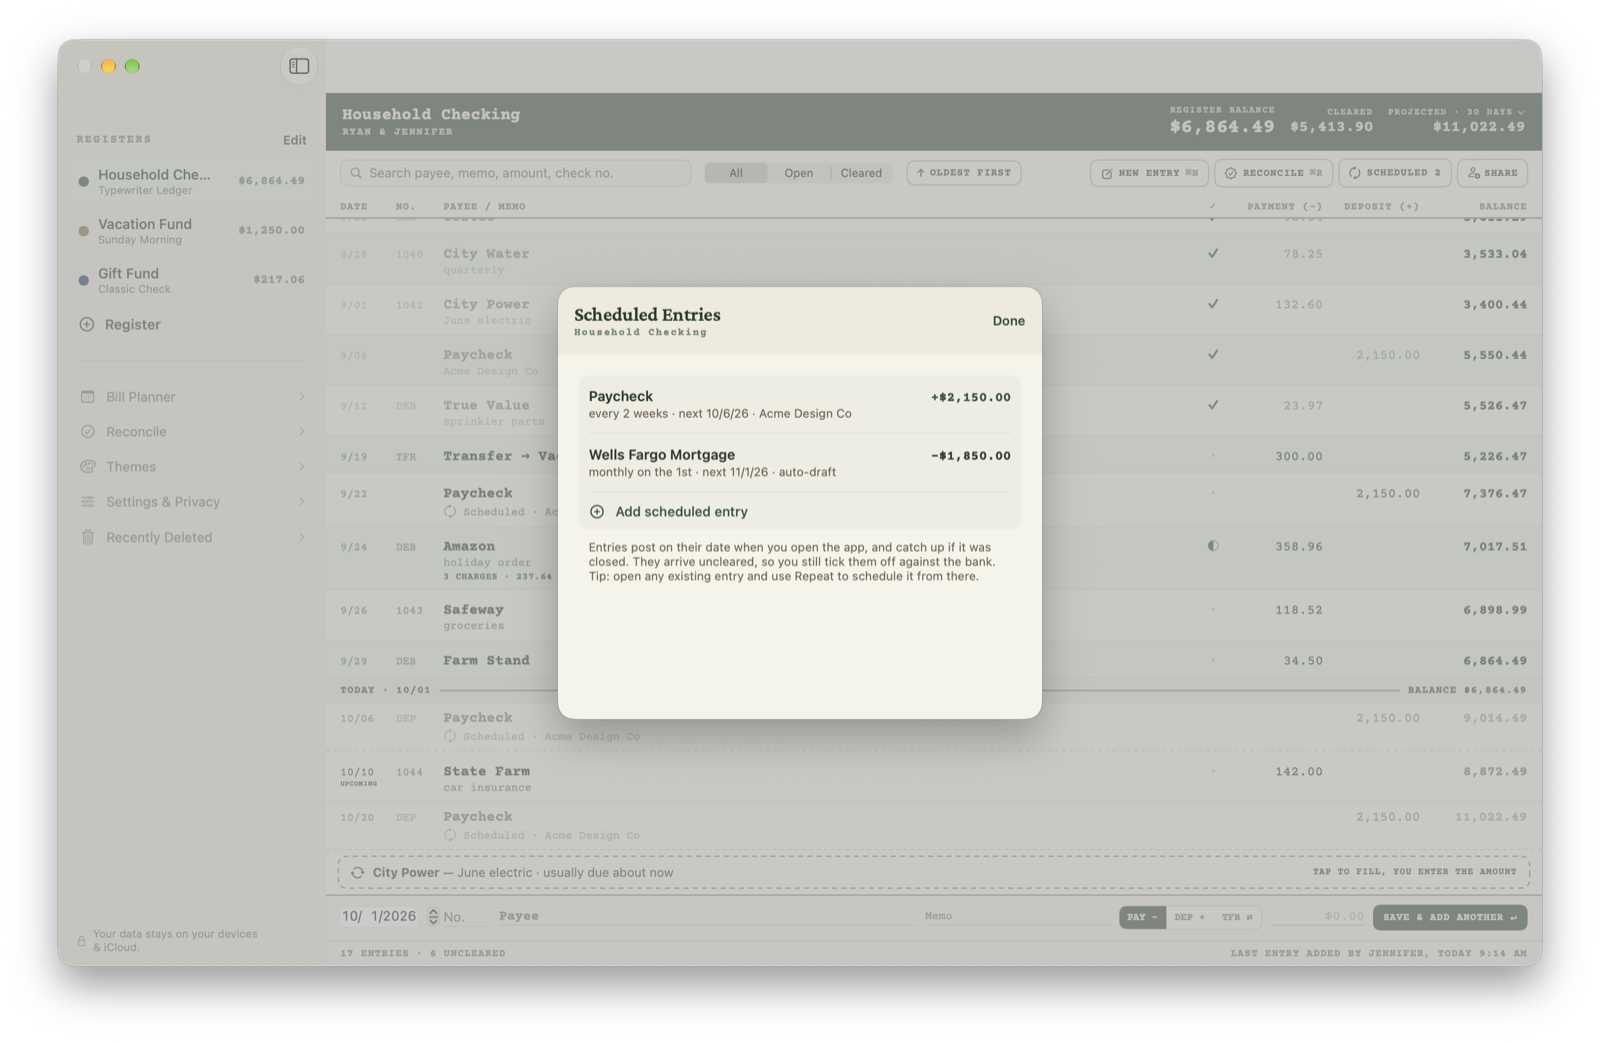Click the scheduled icon under 10/06 Paycheck

[450, 736]
